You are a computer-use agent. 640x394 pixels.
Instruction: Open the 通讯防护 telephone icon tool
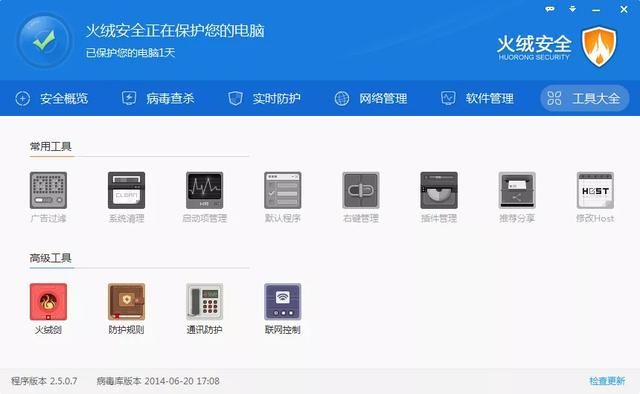coord(204,302)
